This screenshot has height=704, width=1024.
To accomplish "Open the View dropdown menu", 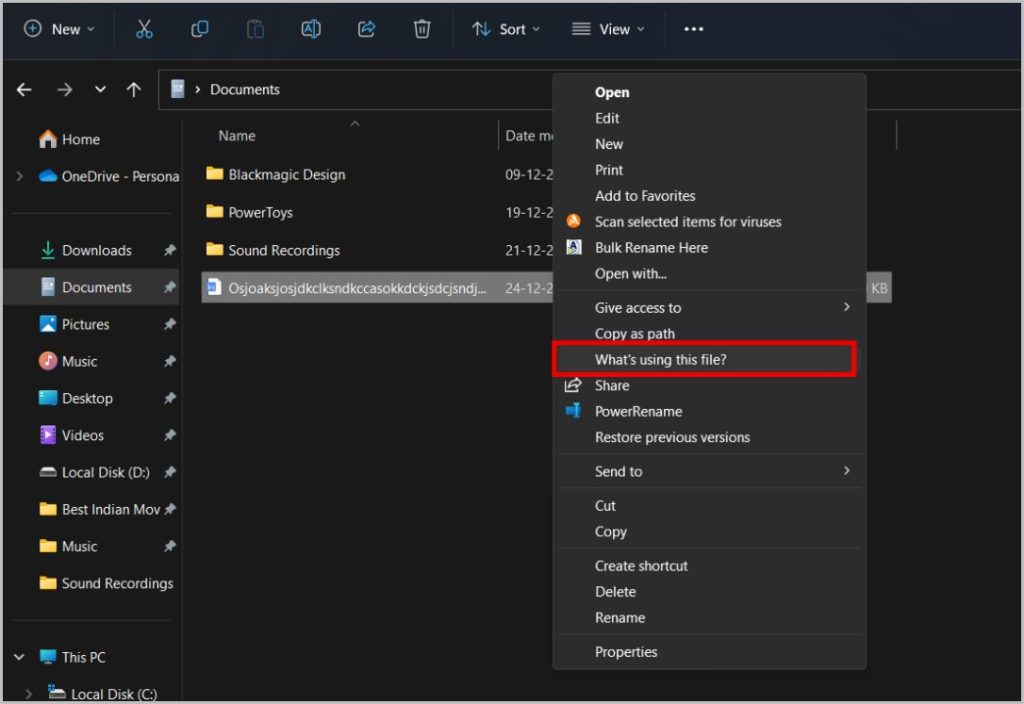I will coord(608,29).
